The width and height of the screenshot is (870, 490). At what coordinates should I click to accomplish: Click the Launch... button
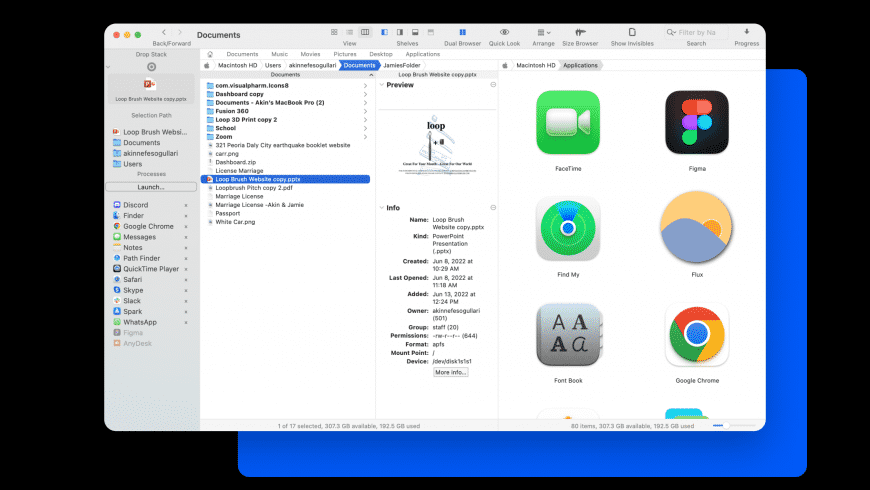coord(151,187)
